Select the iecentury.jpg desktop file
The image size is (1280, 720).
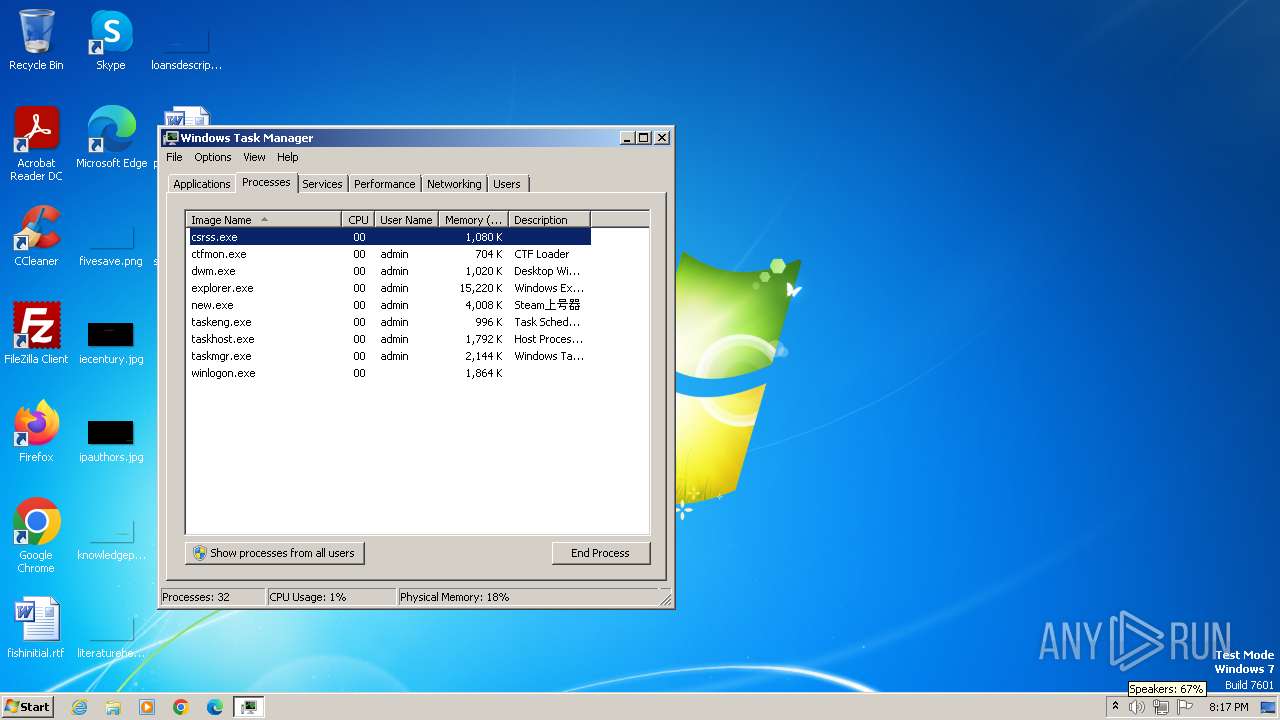[111, 341]
